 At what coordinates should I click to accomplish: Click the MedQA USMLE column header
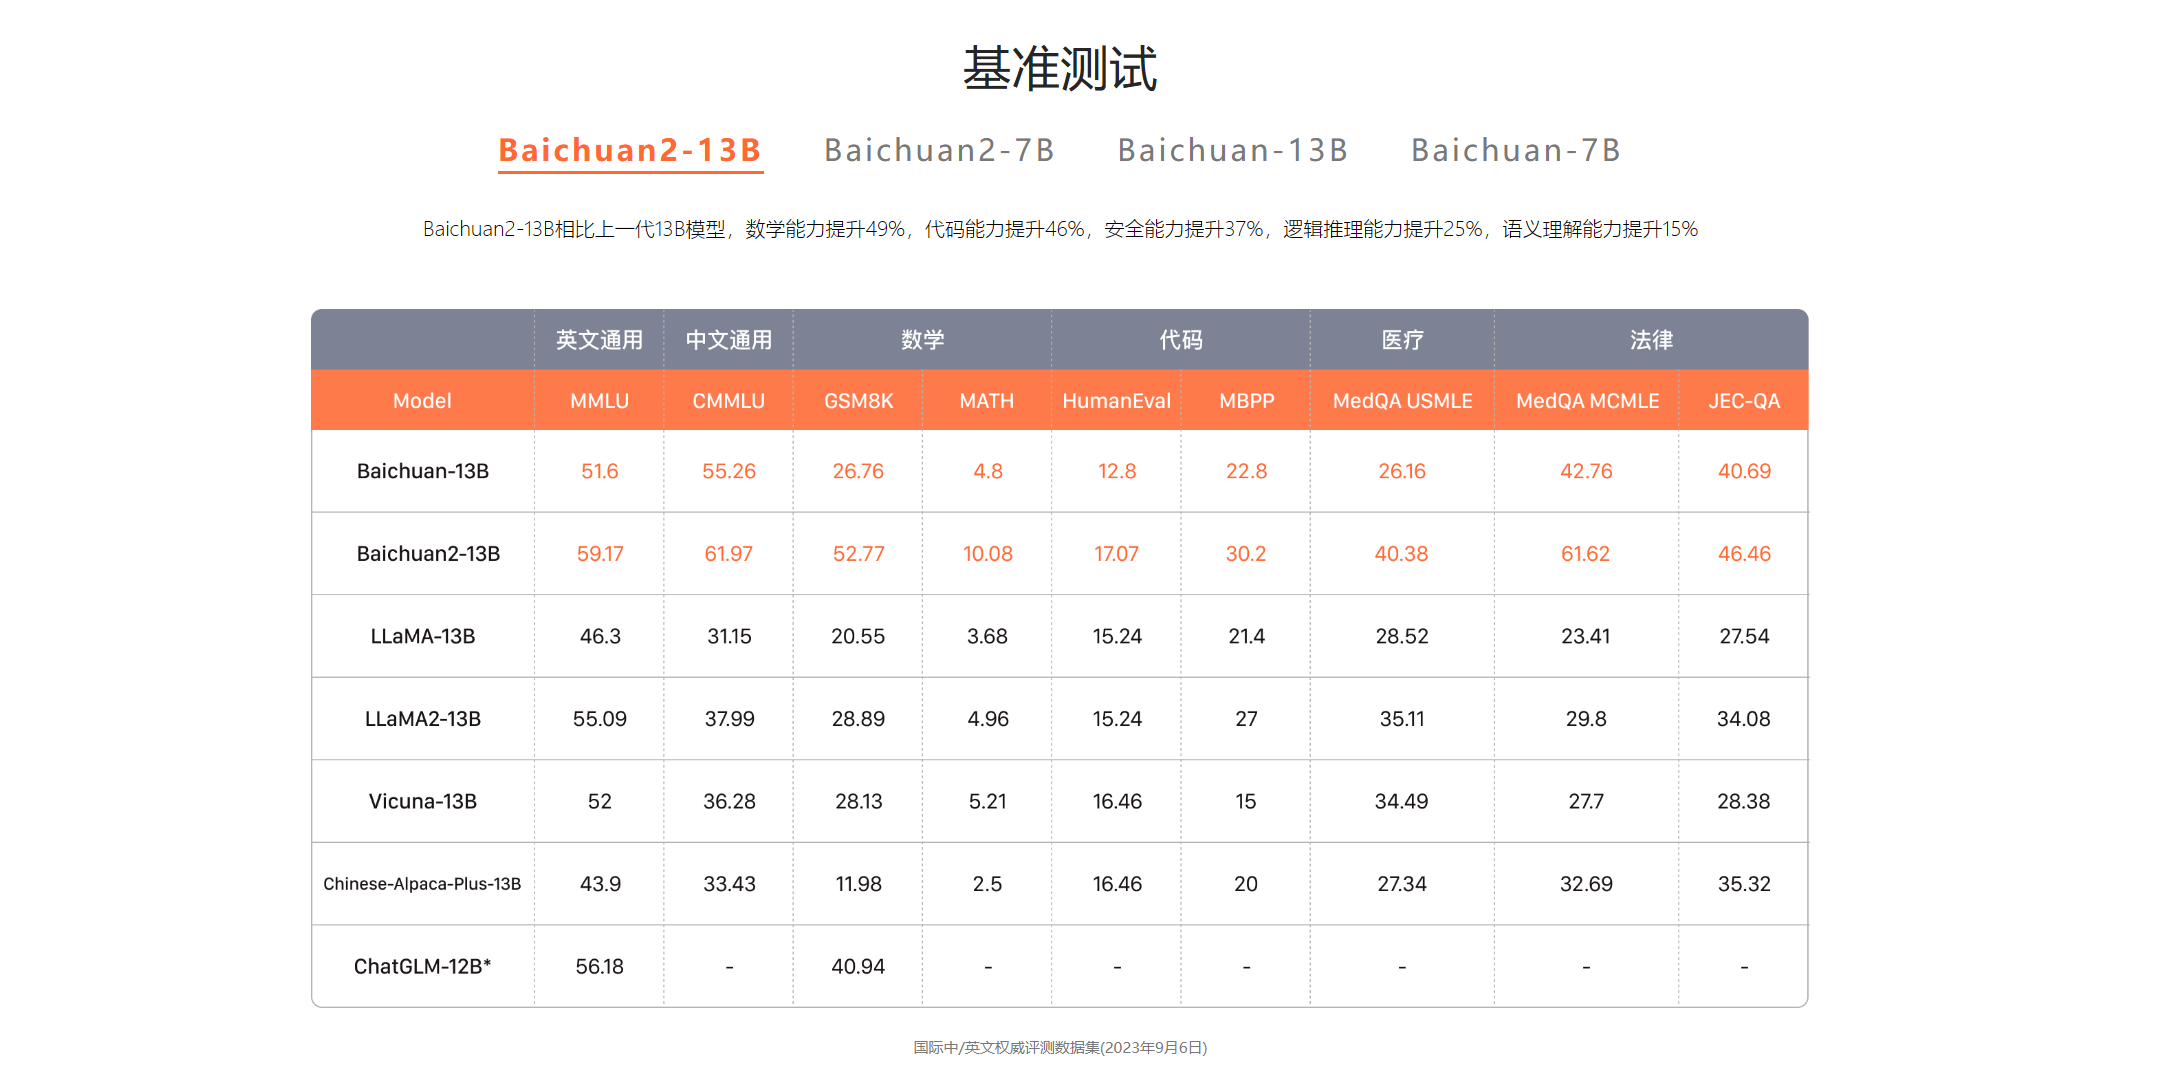(x=1402, y=401)
